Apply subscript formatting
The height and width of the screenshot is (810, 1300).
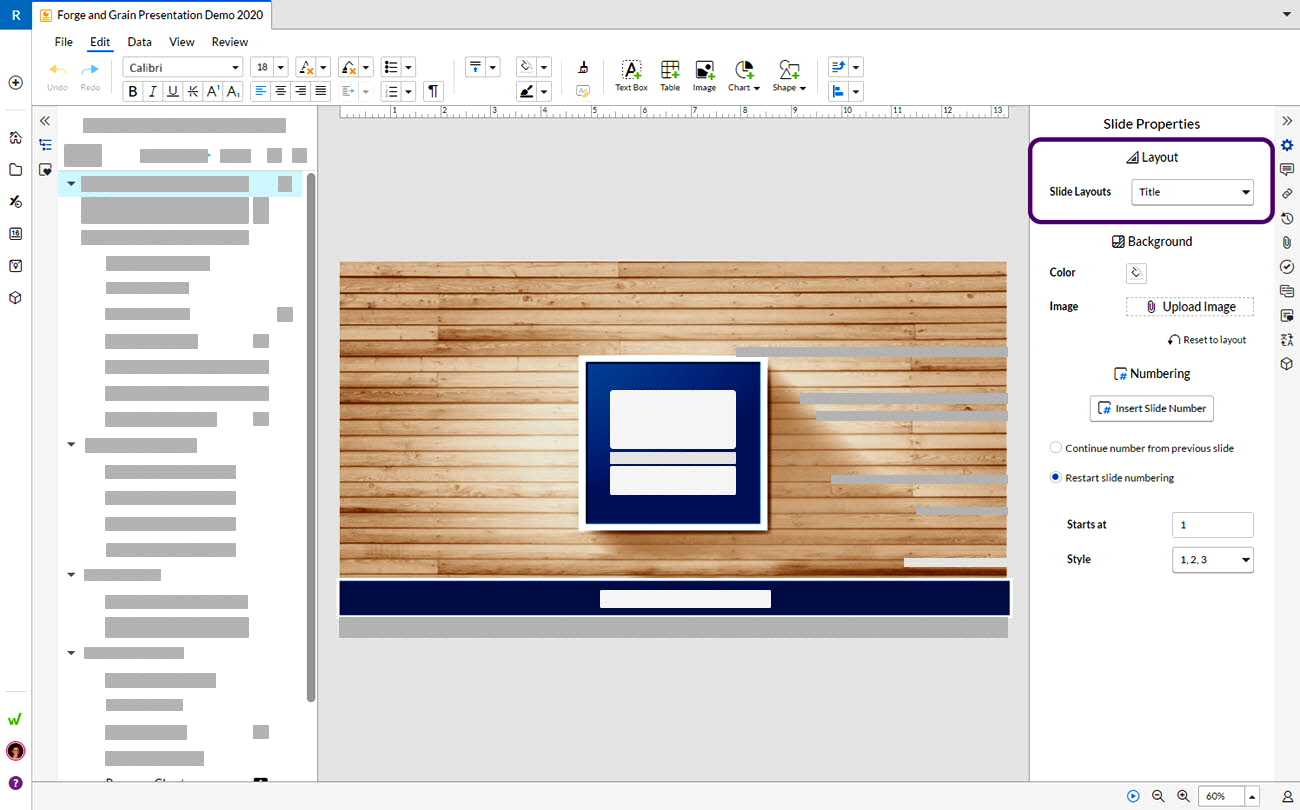(x=232, y=91)
